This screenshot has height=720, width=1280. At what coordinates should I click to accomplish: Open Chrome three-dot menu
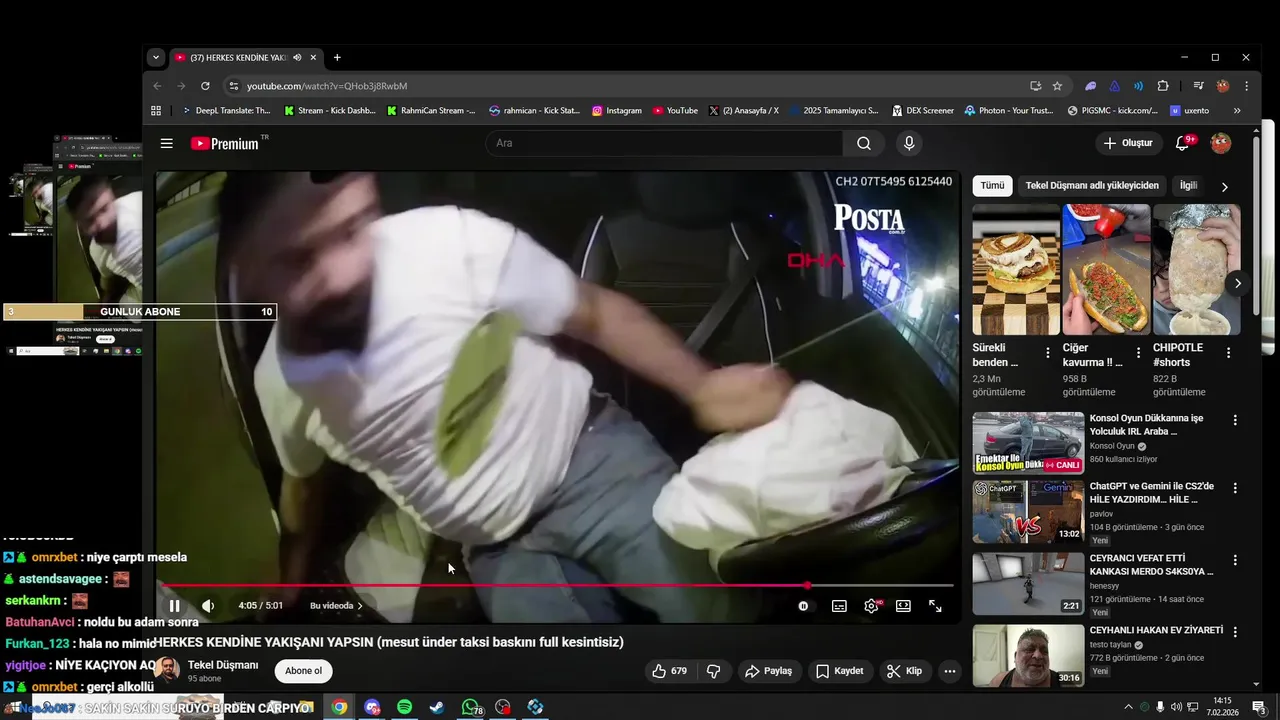pyautogui.click(x=1246, y=86)
